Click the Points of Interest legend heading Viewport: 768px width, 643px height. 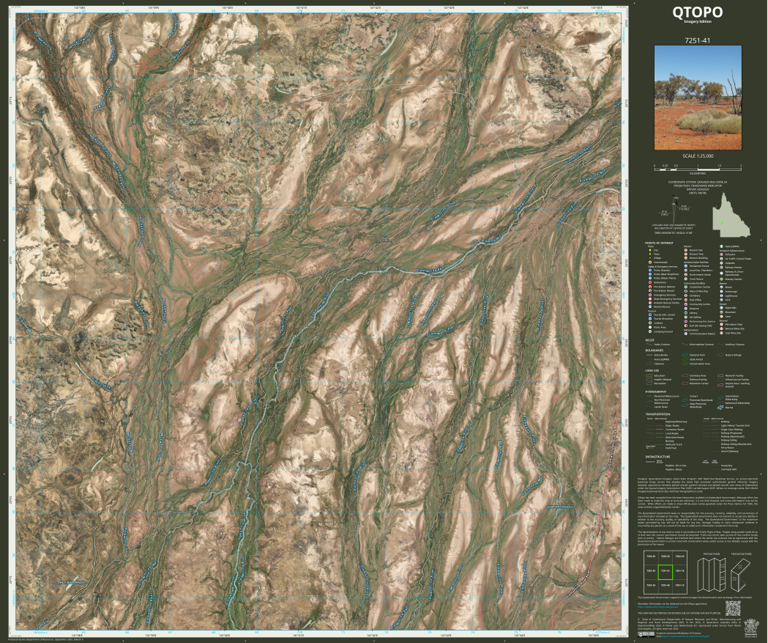[659, 243]
